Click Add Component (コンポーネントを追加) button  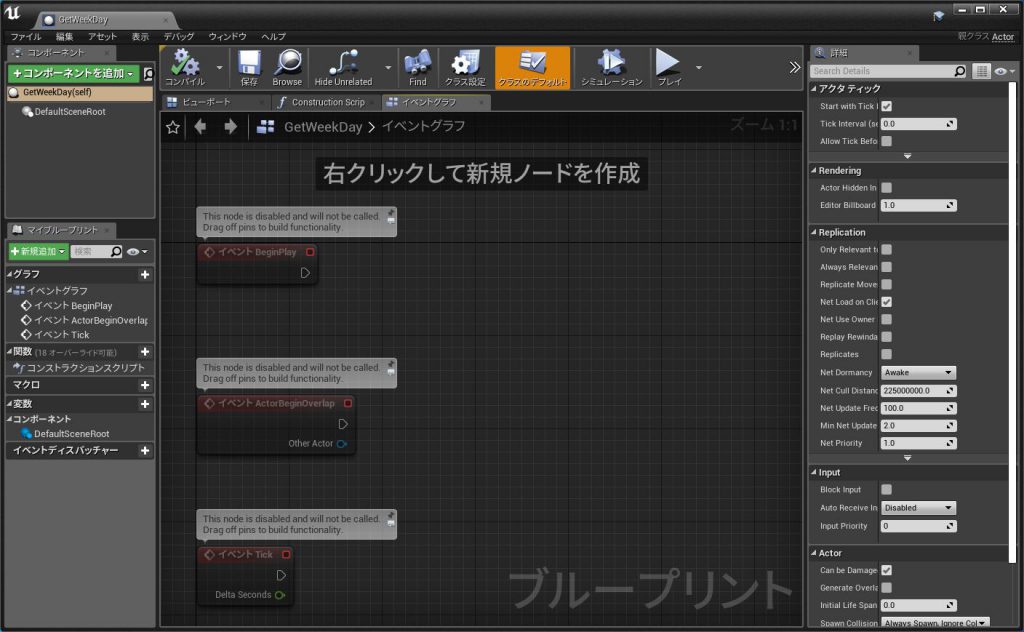coord(73,74)
